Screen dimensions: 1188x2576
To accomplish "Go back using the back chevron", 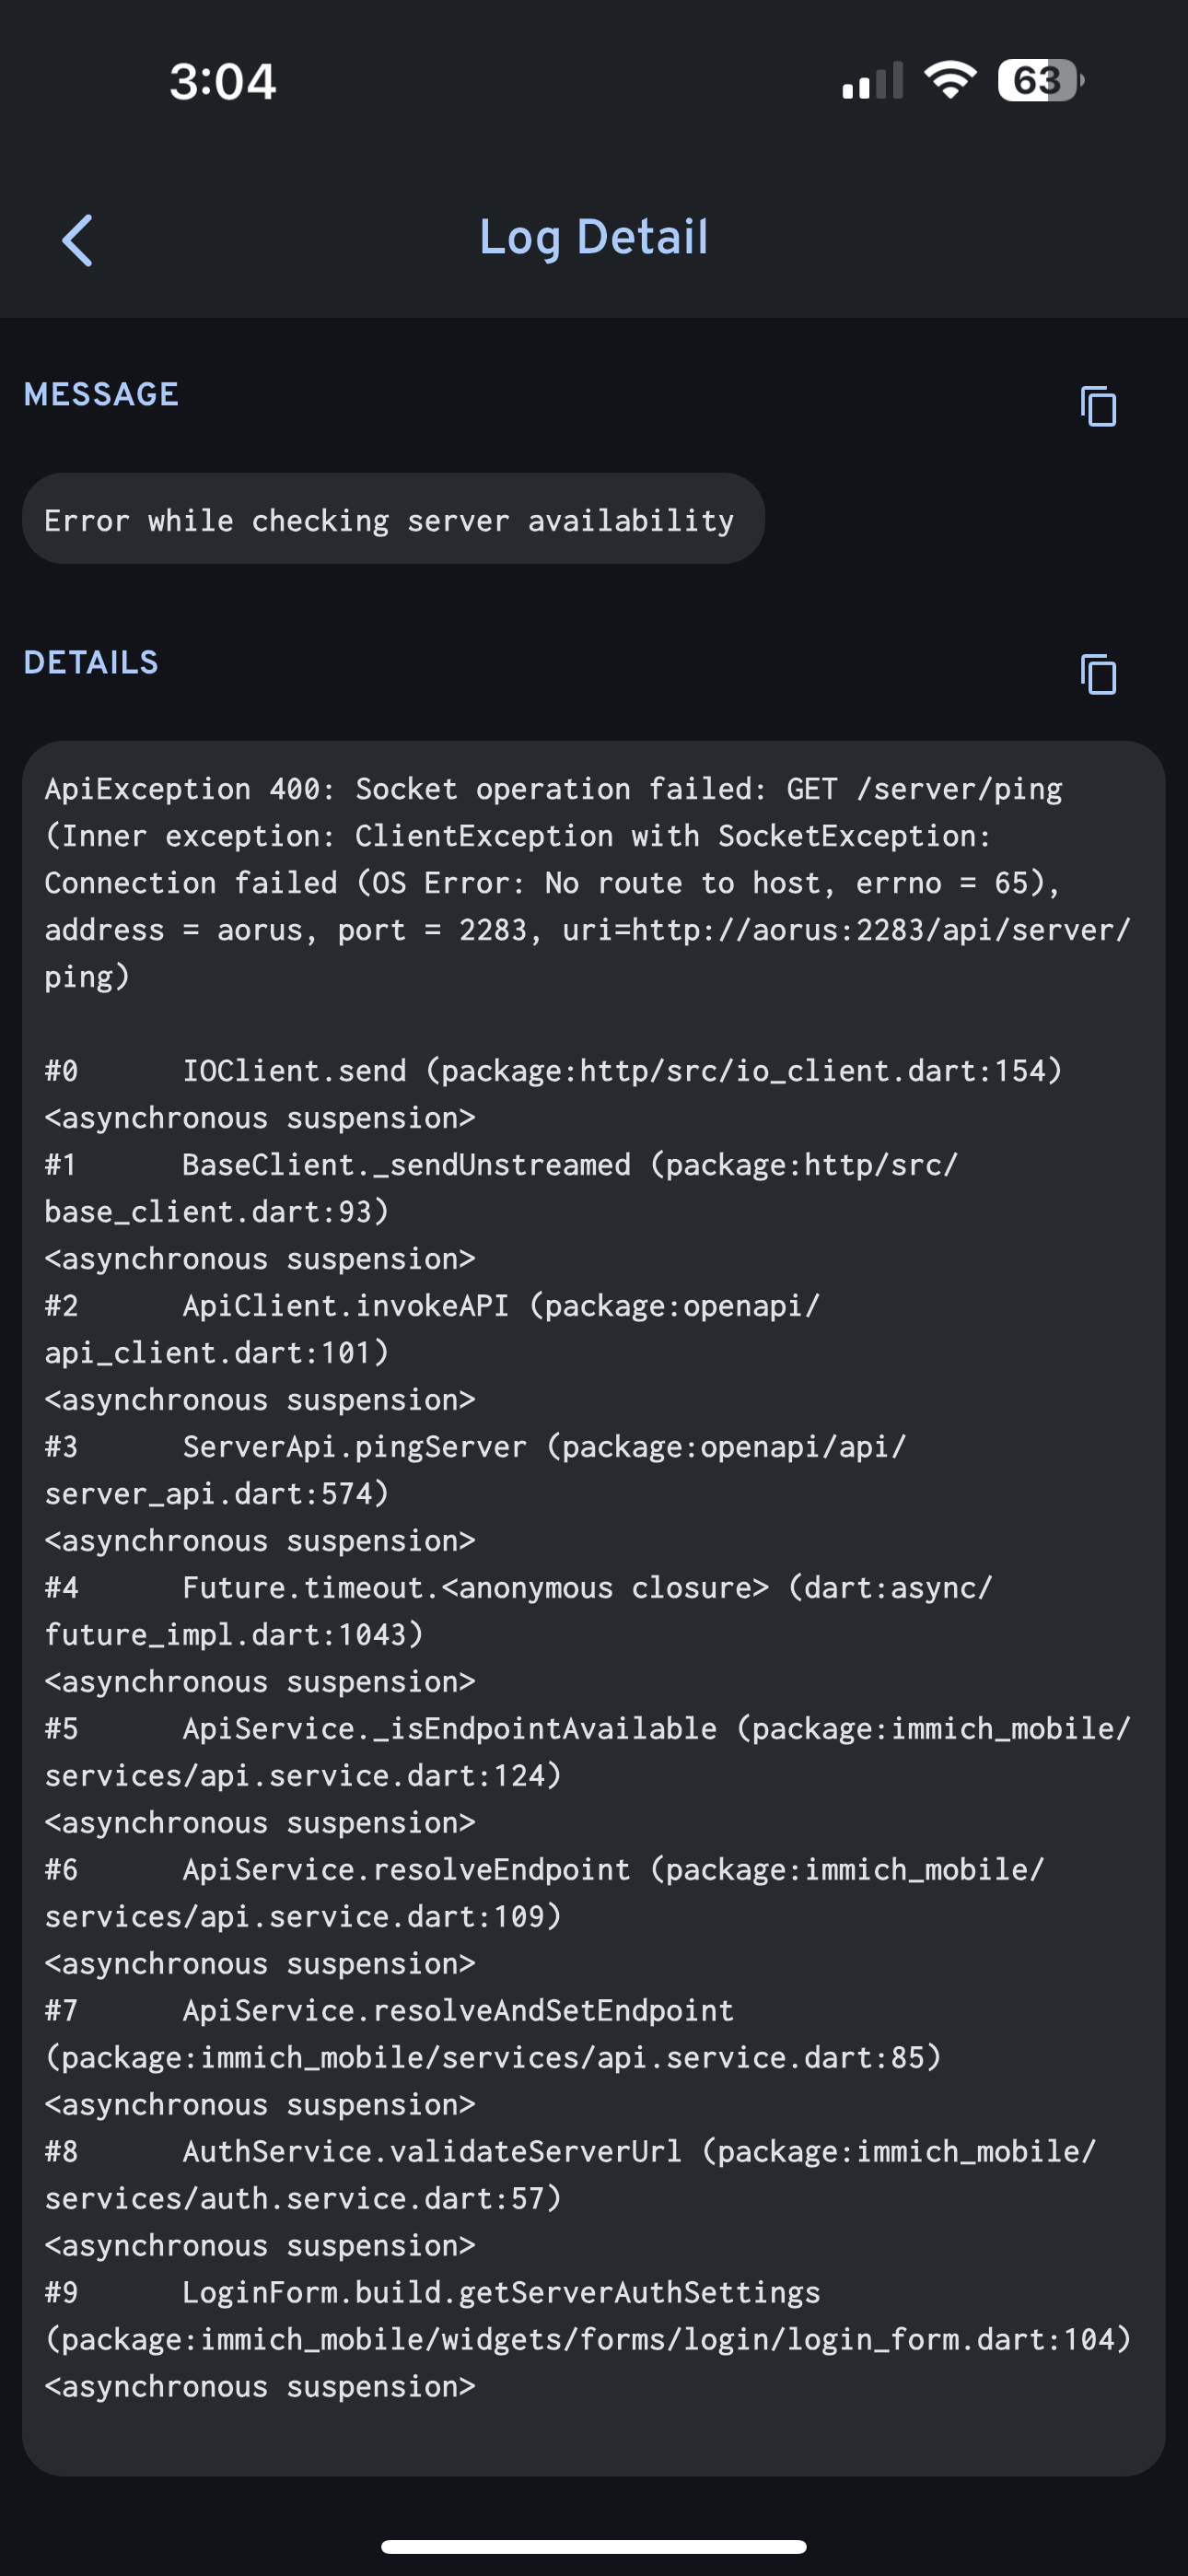I will pos(78,240).
